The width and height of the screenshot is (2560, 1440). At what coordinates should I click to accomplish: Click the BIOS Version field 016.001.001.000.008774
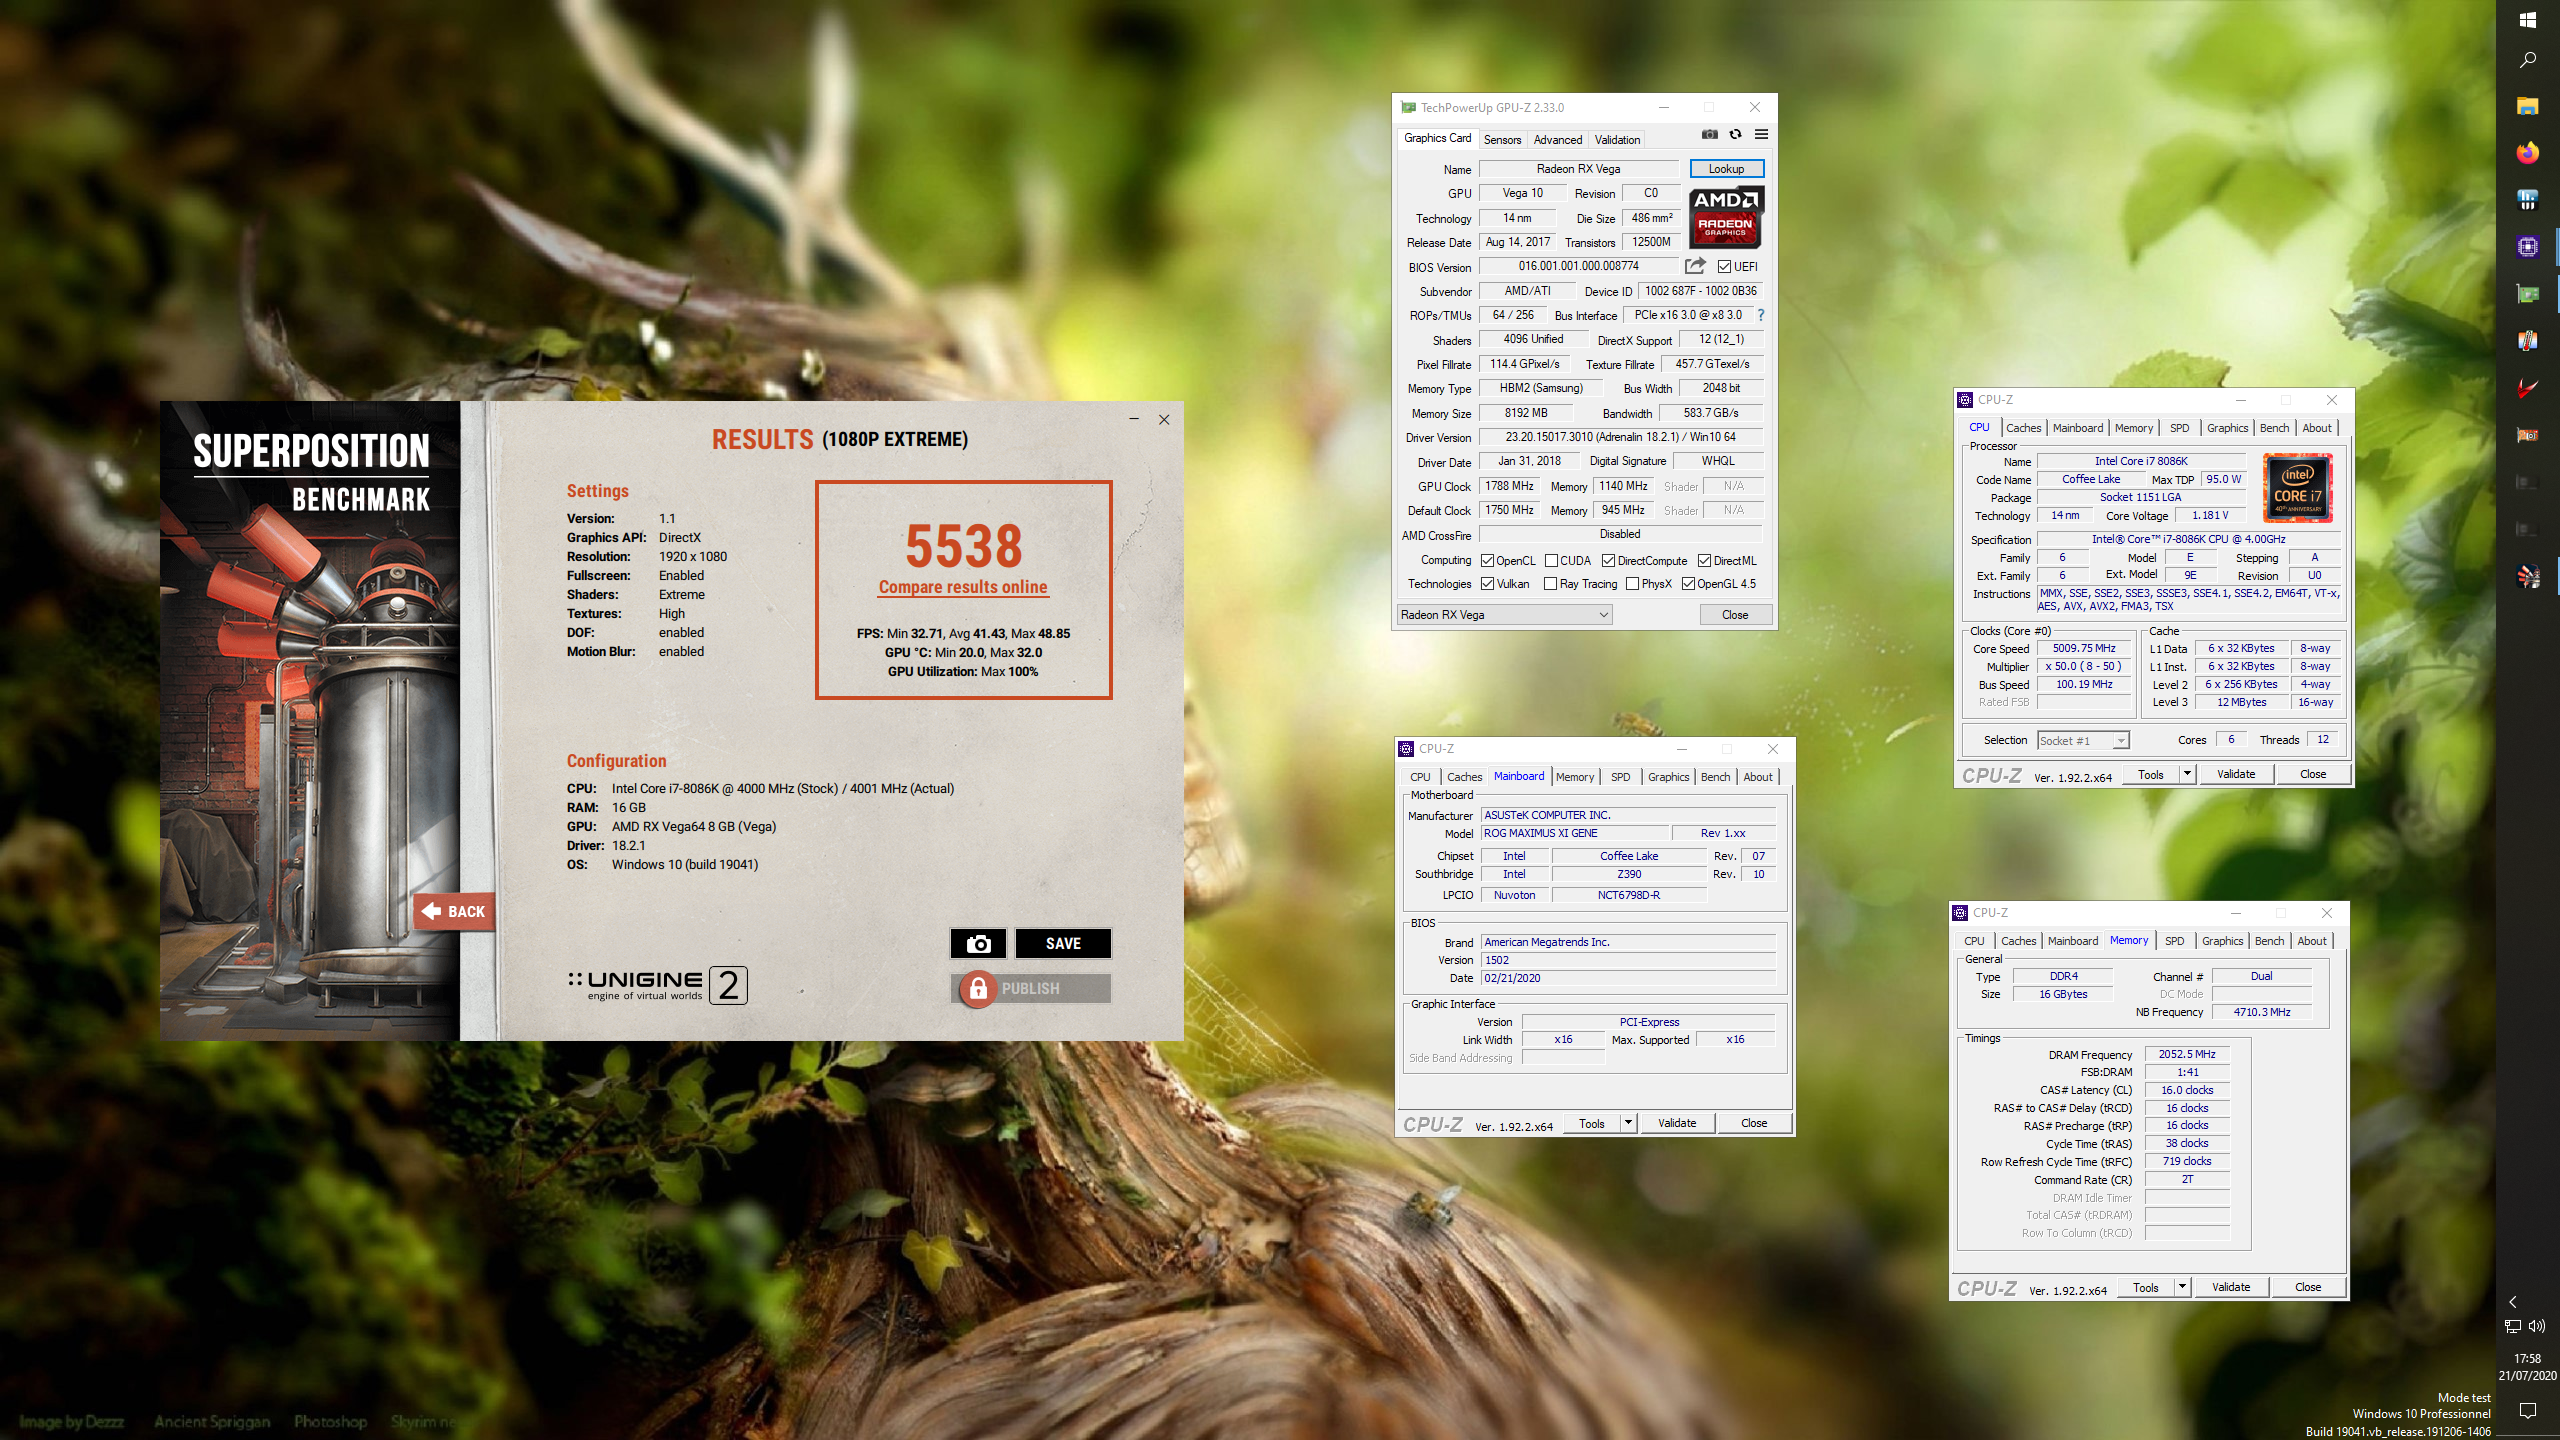[x=1578, y=266]
